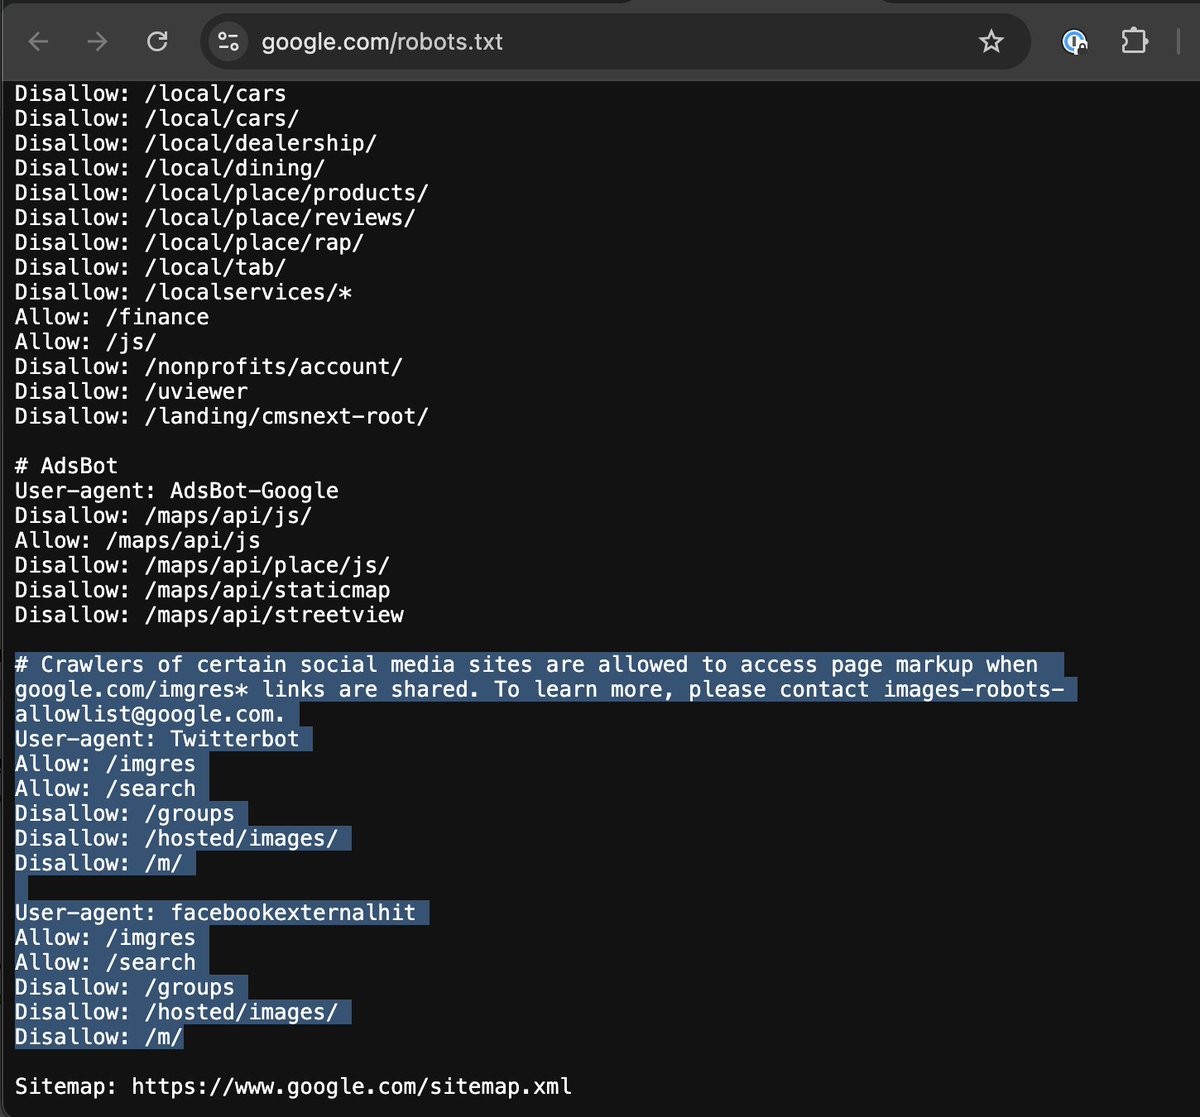Click the line 'Disallow: /local/tab/'
Viewport: 1200px width, 1117px height.
(x=150, y=267)
